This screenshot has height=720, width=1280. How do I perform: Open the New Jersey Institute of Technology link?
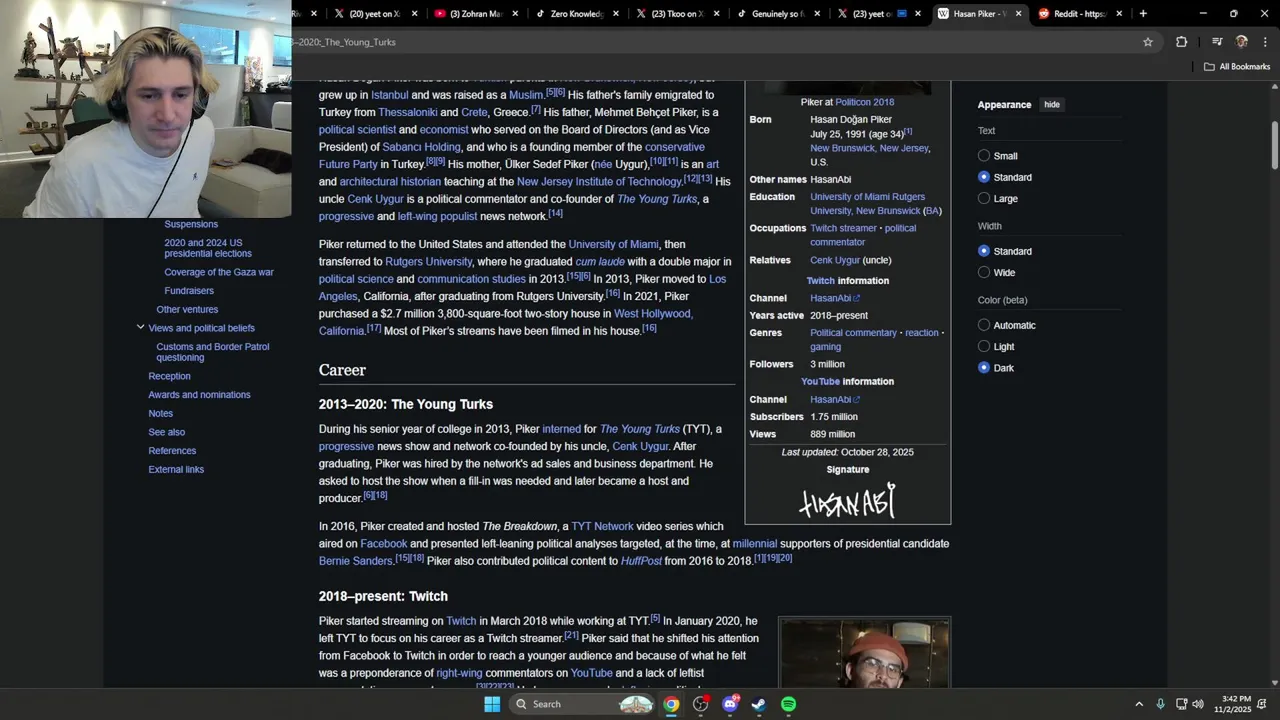599,182
